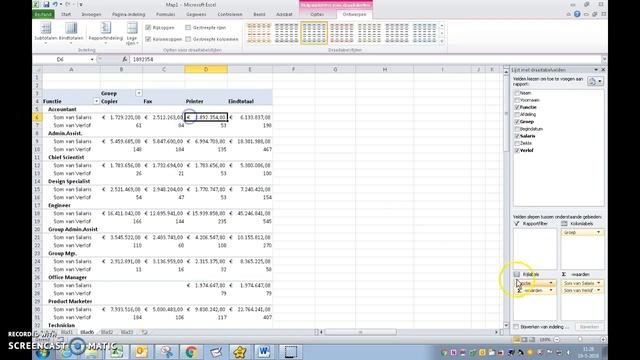
Task: Open Chrome from the taskbar
Action: click(191, 351)
